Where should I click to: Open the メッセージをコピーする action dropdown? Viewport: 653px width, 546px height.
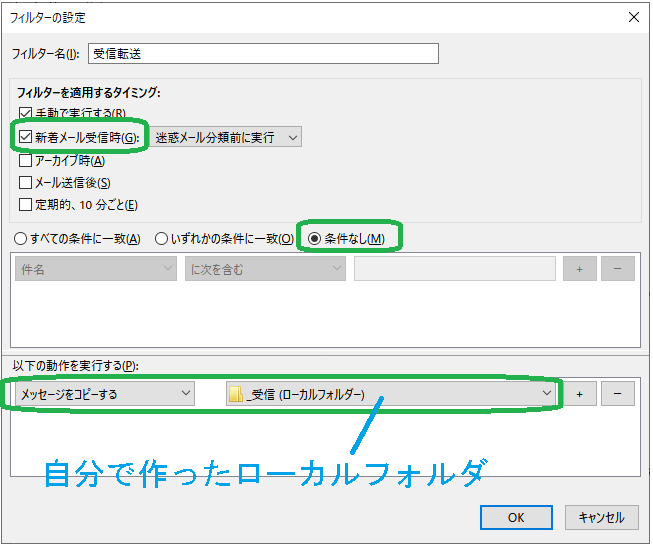click(x=103, y=394)
